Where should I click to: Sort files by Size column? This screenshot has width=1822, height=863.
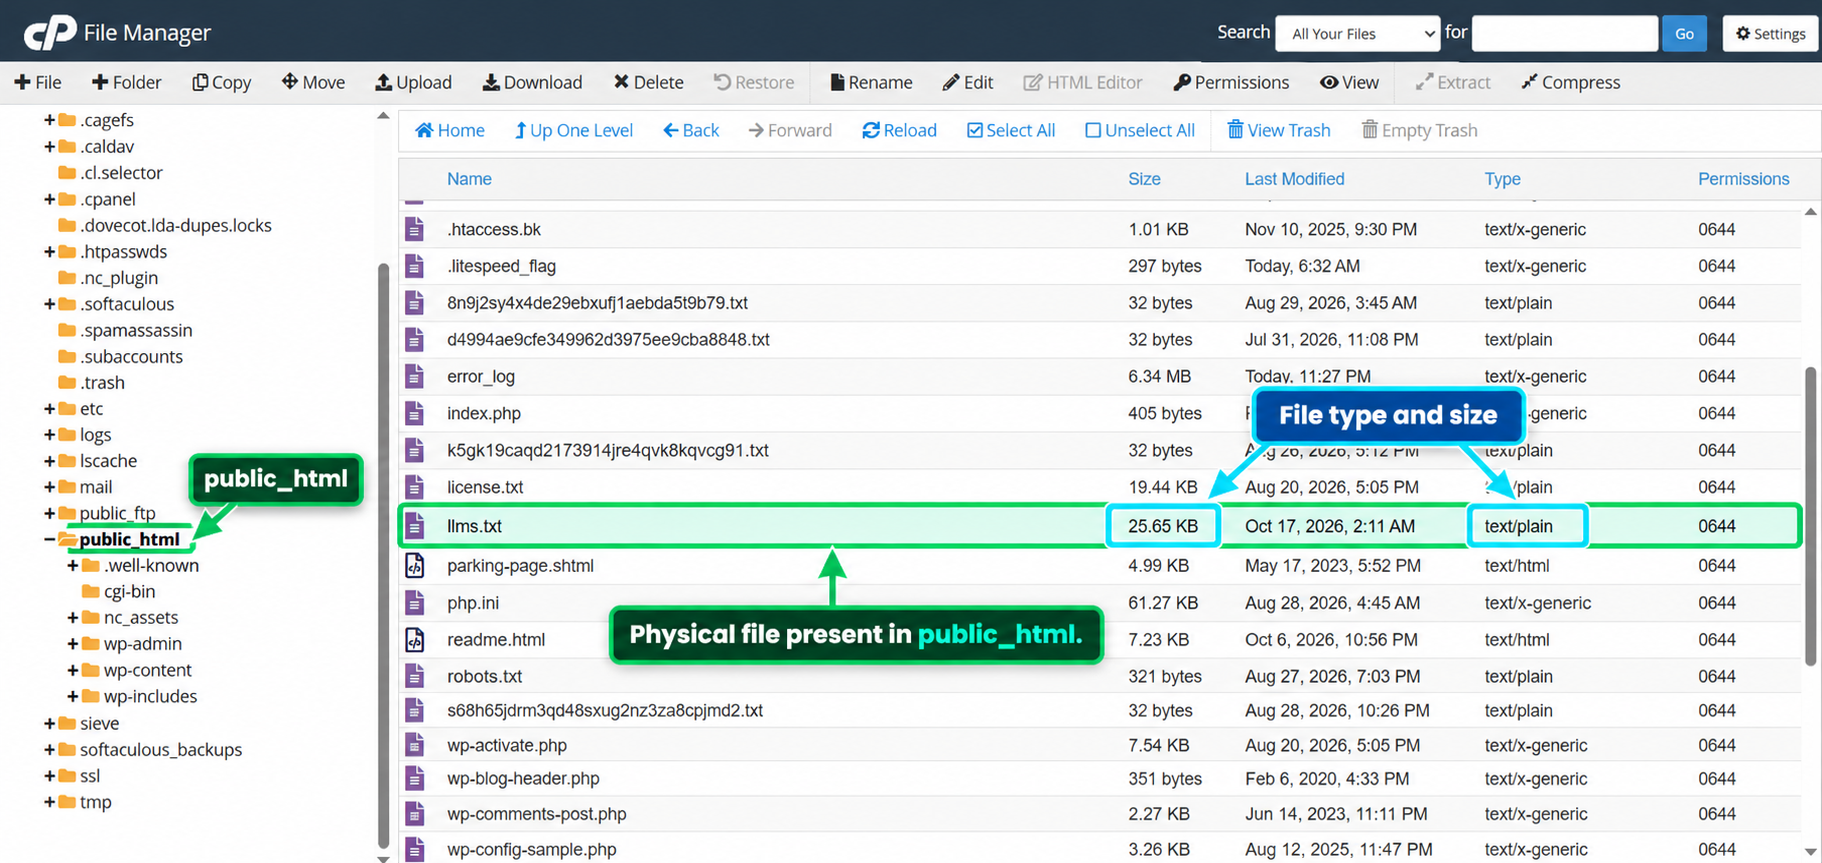[x=1144, y=179]
